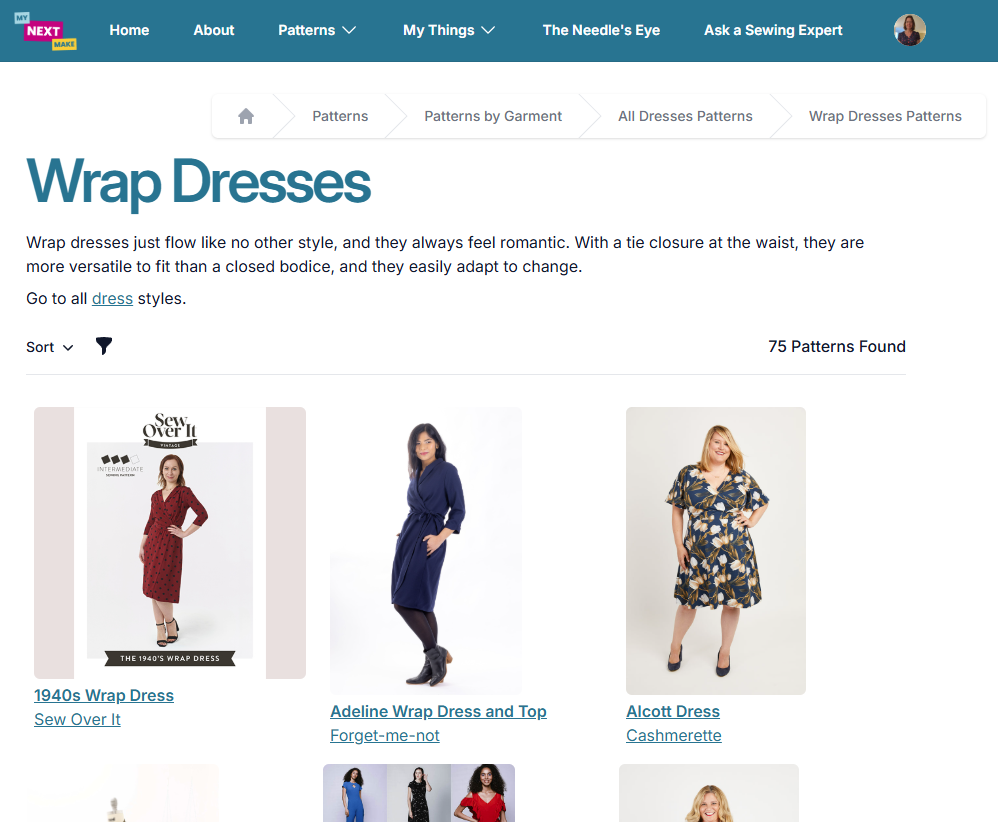The image size is (998, 822).
Task: Visit the Sew Over It designer link
Action: point(77,719)
